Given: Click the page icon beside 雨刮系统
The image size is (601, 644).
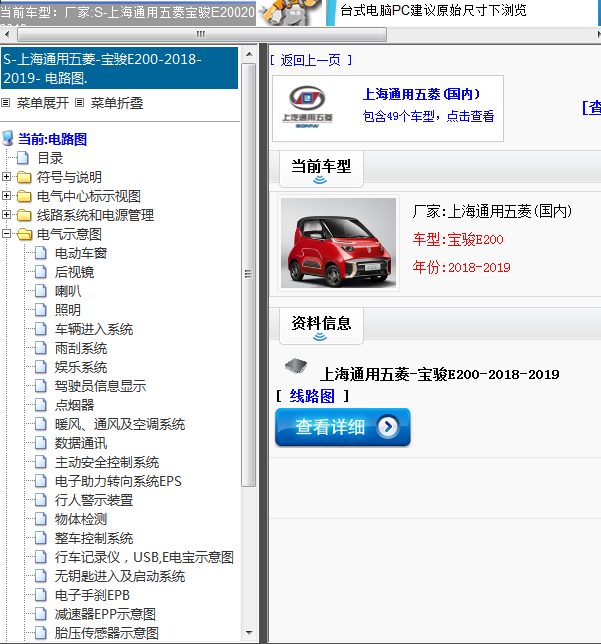Looking at the screenshot, I should click(x=40, y=348).
